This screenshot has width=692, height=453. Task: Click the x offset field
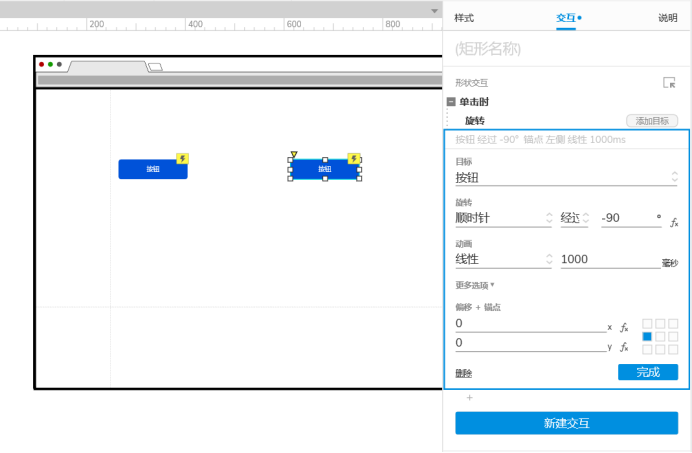(x=531, y=324)
